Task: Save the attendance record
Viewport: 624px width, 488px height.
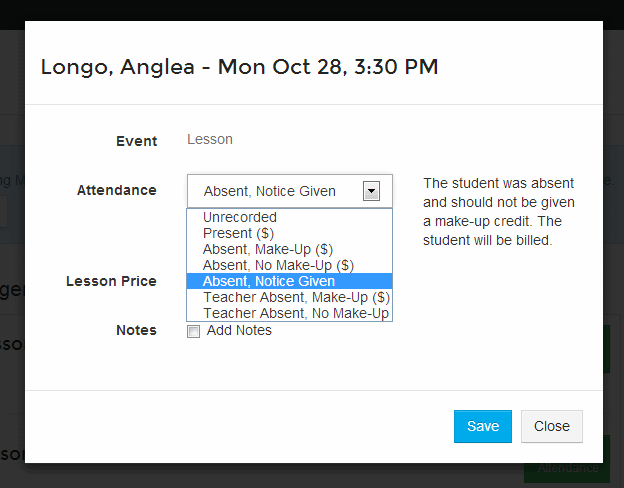Action: (x=483, y=426)
